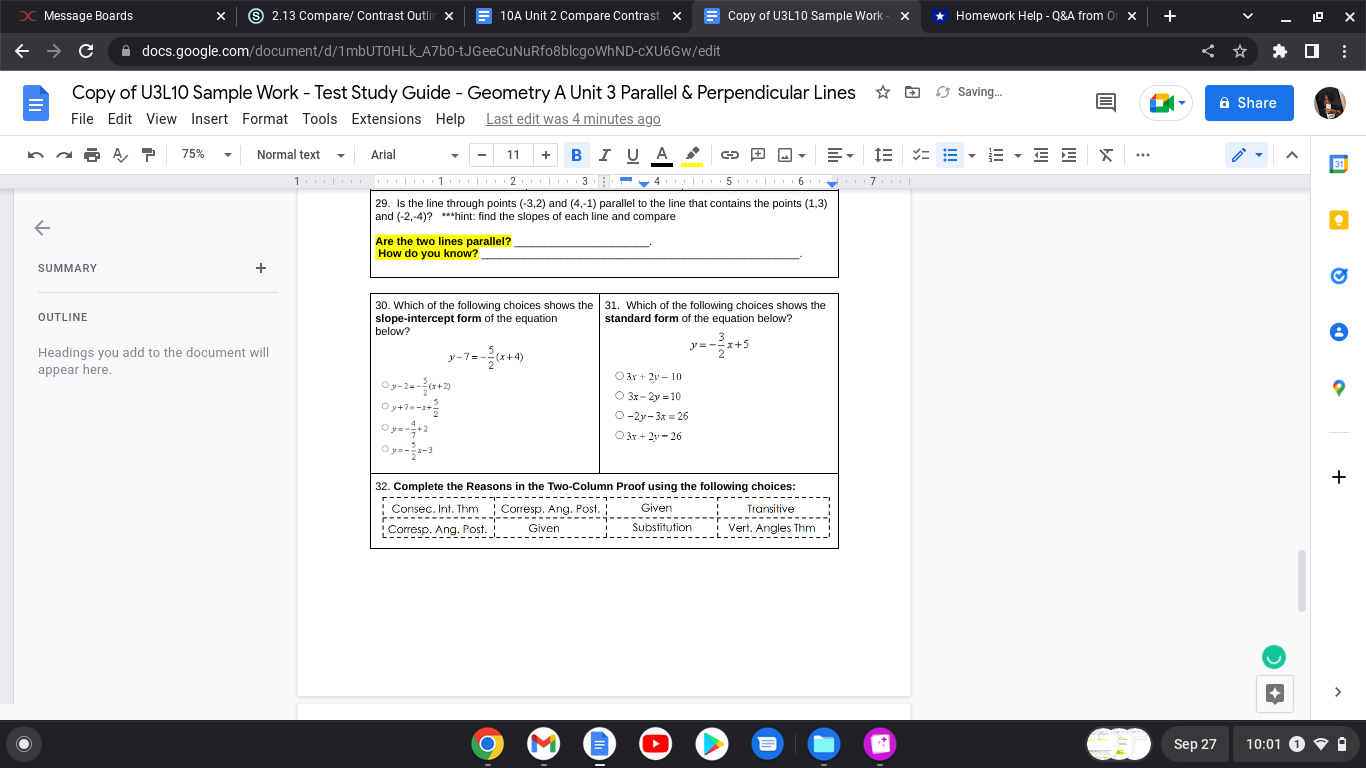Open the Extensions menu
The height and width of the screenshot is (768, 1366).
coord(386,119)
